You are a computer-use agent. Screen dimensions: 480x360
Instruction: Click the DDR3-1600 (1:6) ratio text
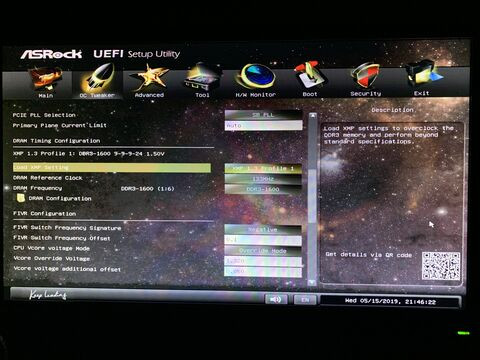148,189
